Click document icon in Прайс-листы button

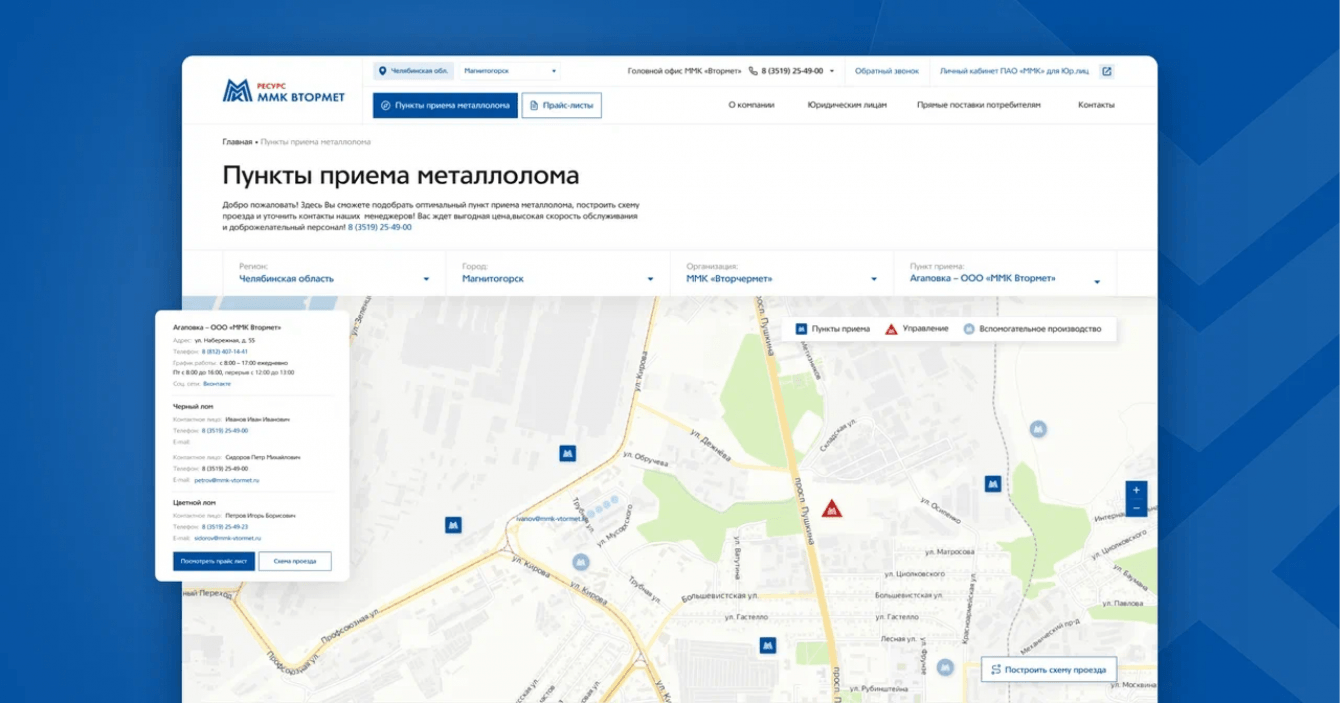[534, 105]
